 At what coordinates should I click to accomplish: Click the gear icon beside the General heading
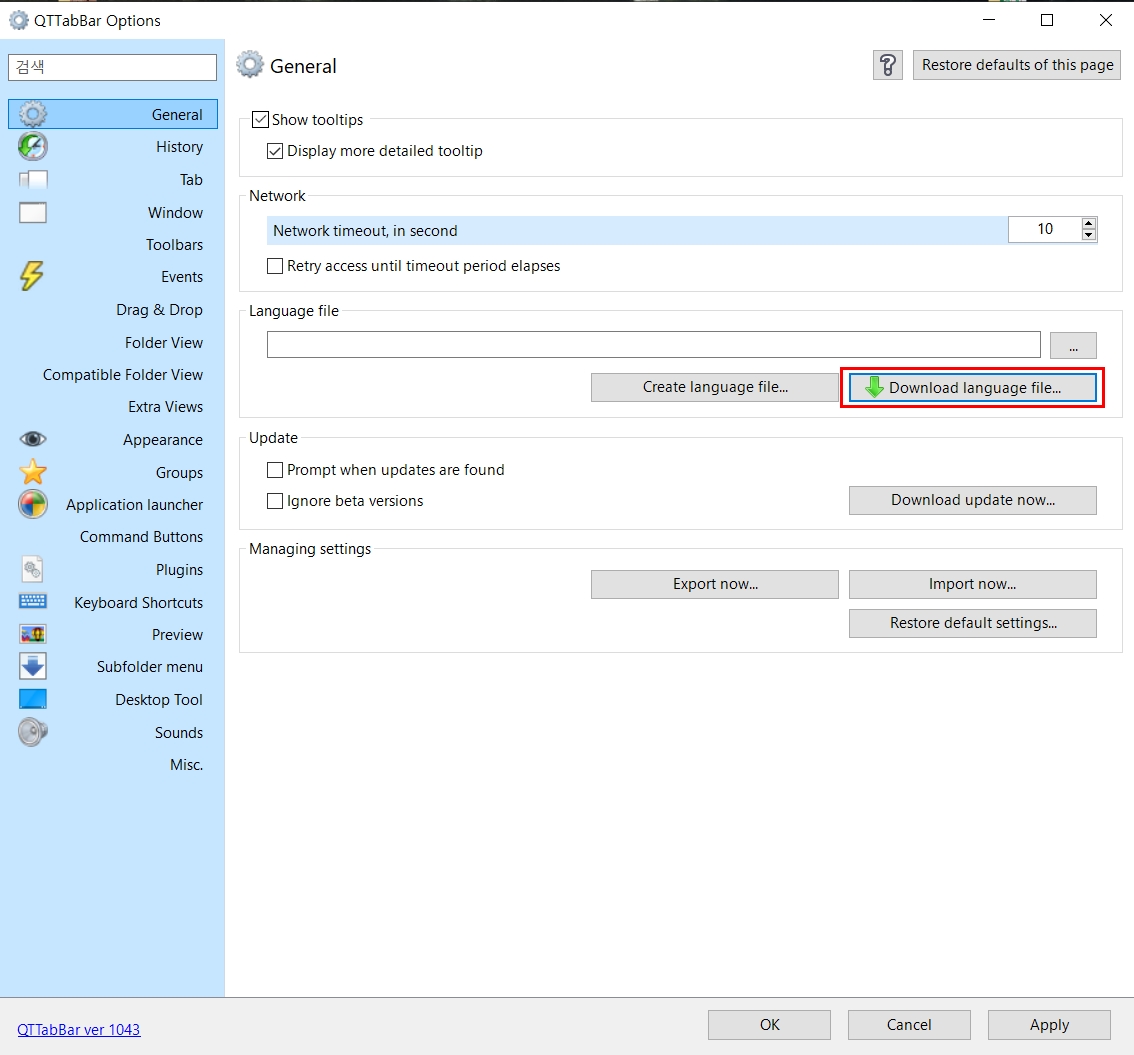coord(250,65)
